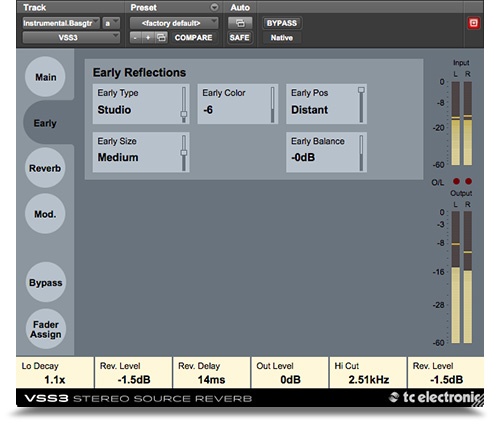Click the red target button in header
Viewport: 500px width, 427px height.
473,23
